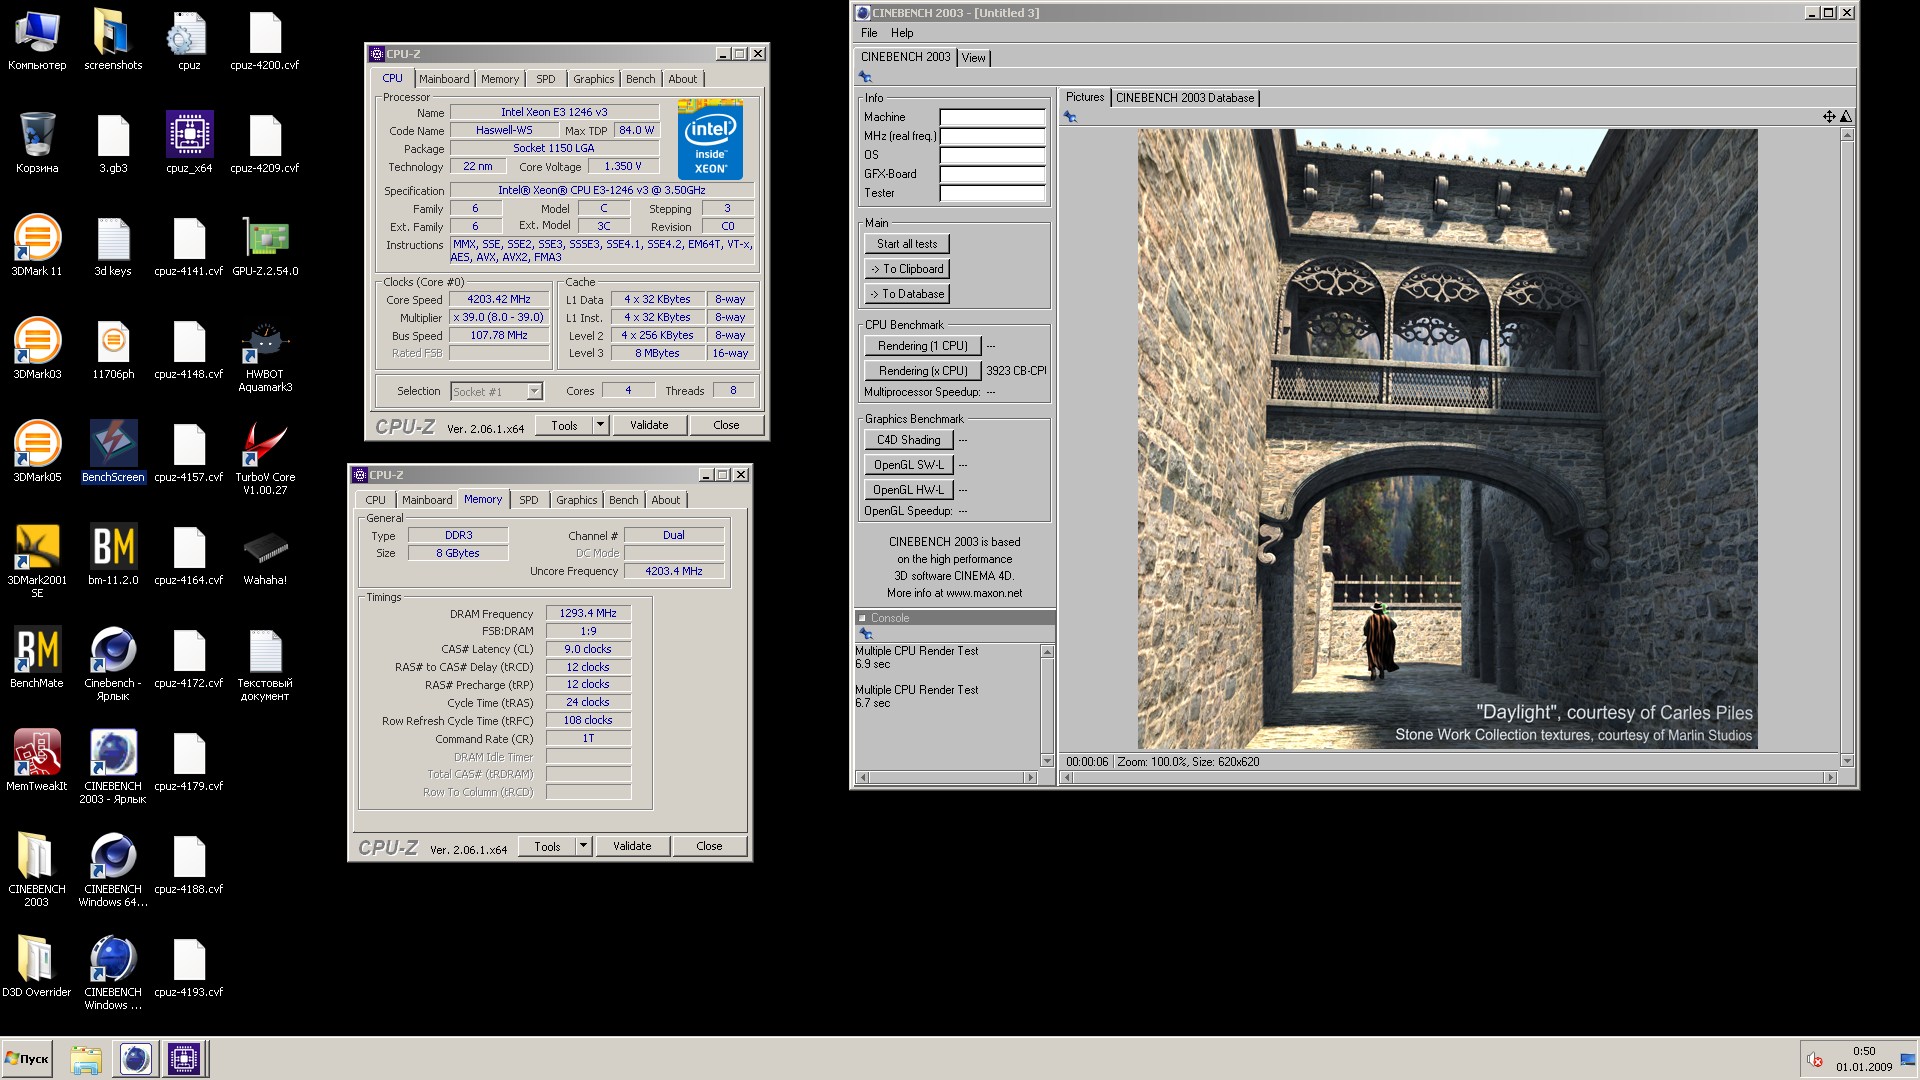Click the console panel pin icon
The image size is (1920, 1080).
coord(866,634)
